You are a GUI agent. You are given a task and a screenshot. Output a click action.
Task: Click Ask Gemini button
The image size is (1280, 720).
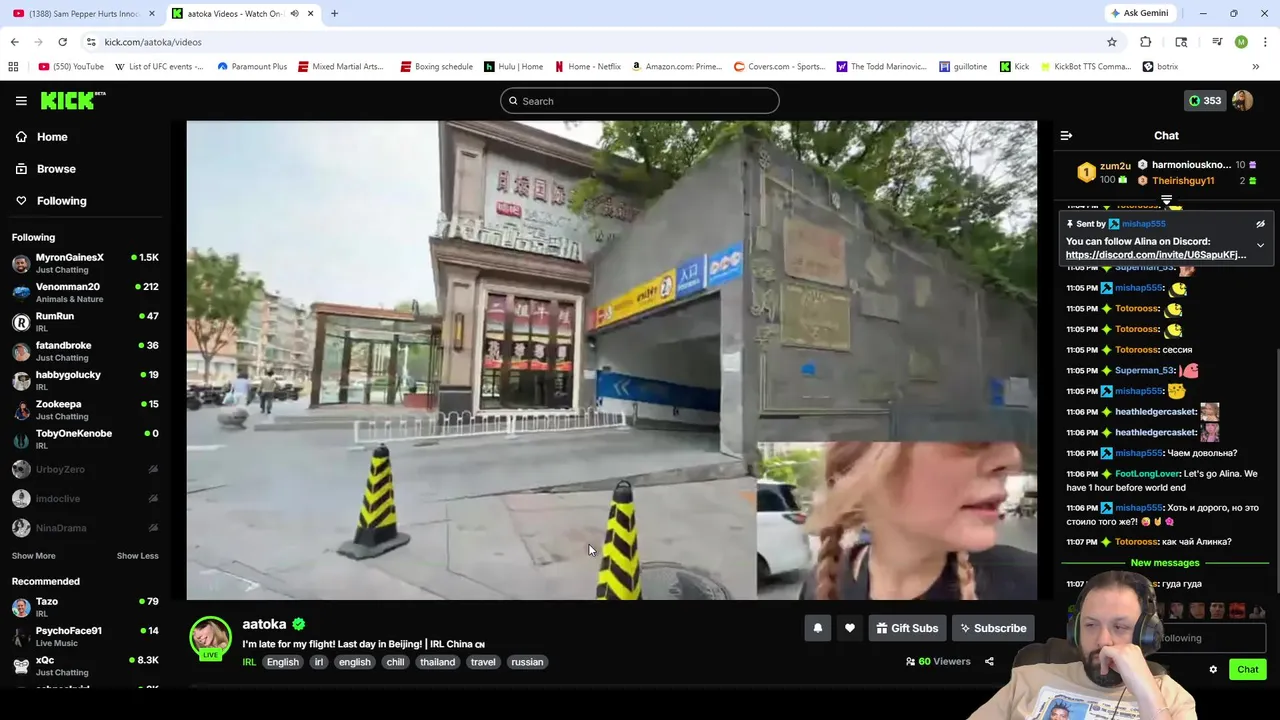pos(1139,14)
